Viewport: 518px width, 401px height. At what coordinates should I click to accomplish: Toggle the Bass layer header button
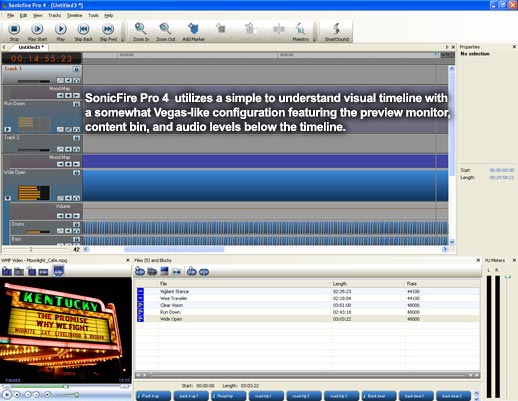(76, 239)
